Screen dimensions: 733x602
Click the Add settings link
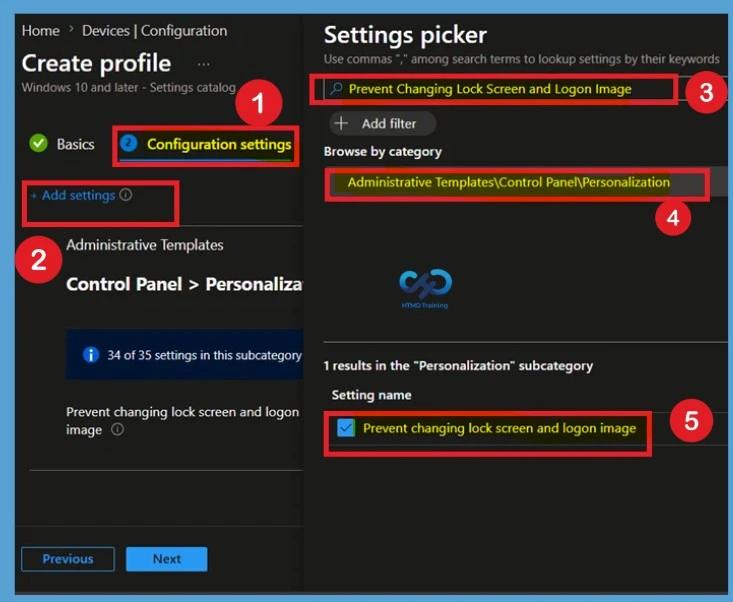click(73, 195)
